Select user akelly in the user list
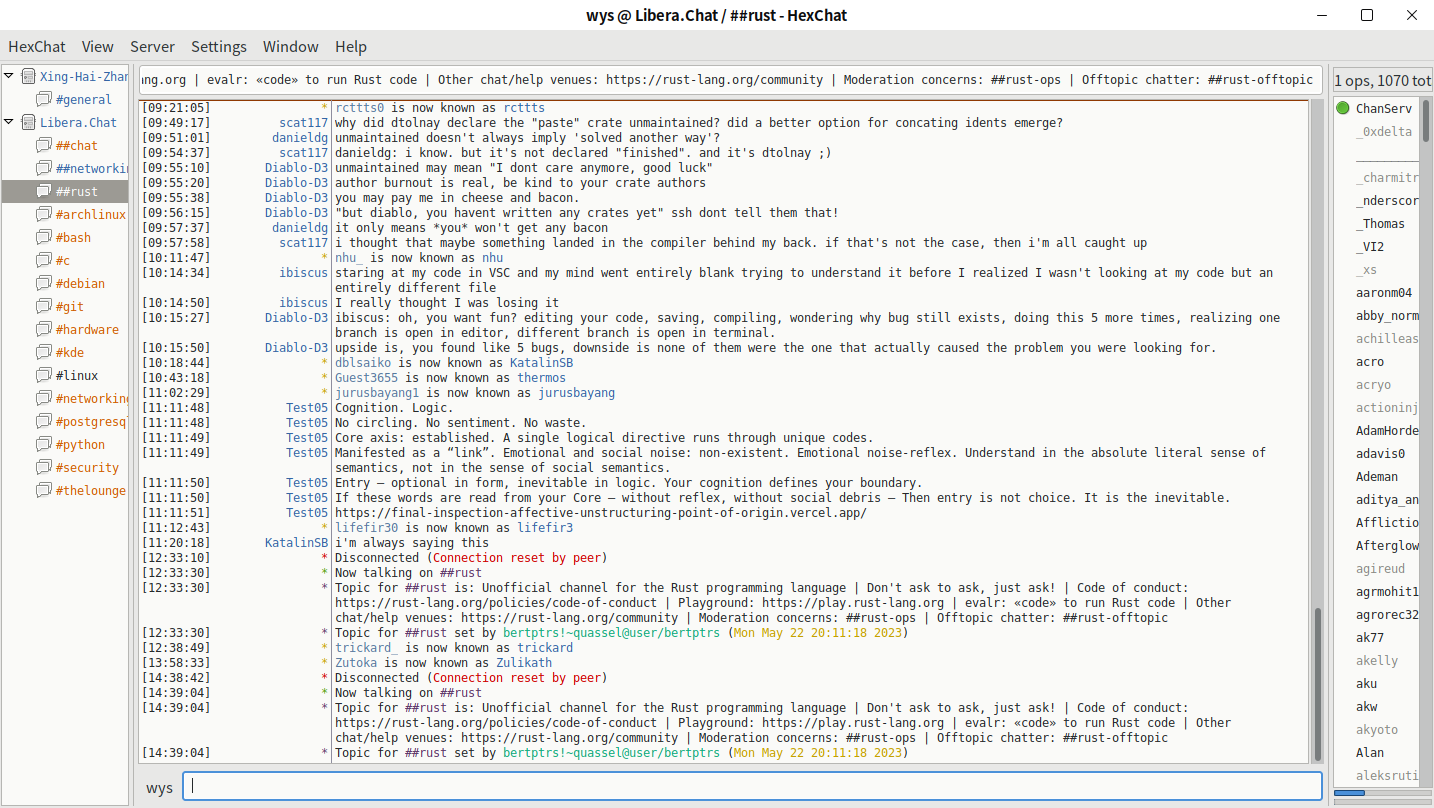Viewport: 1434px width, 808px height. pyautogui.click(x=1377, y=660)
